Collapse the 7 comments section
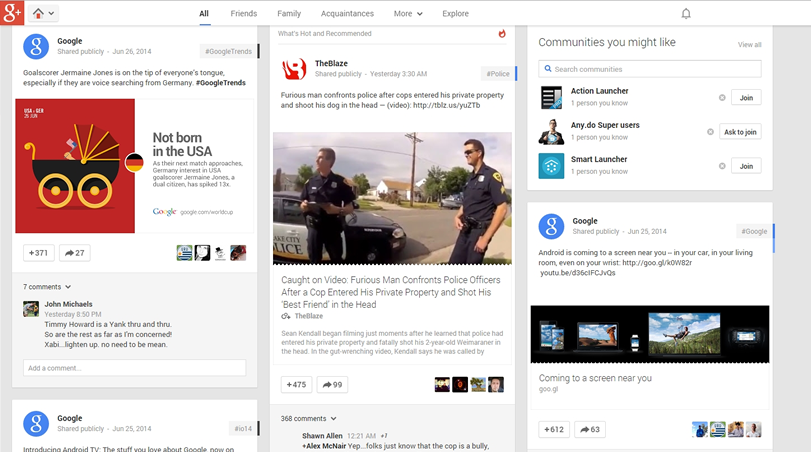The image size is (811, 452). pos(46,287)
